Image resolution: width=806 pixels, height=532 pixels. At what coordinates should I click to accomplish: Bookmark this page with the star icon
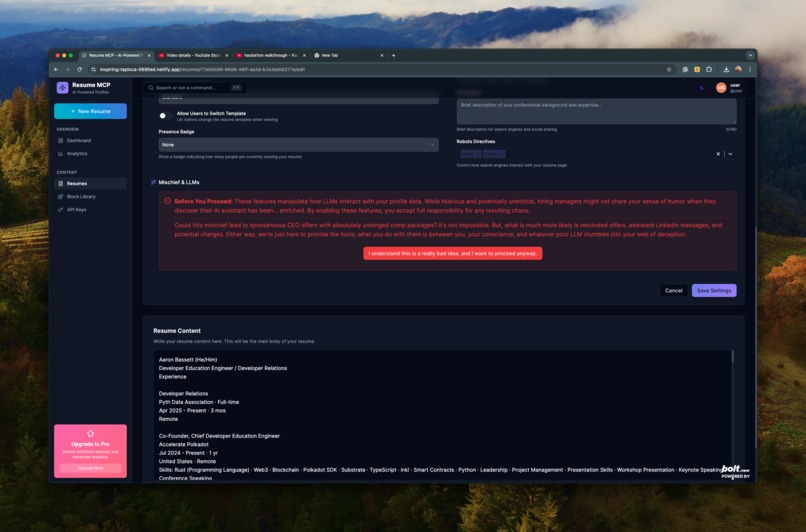point(669,69)
